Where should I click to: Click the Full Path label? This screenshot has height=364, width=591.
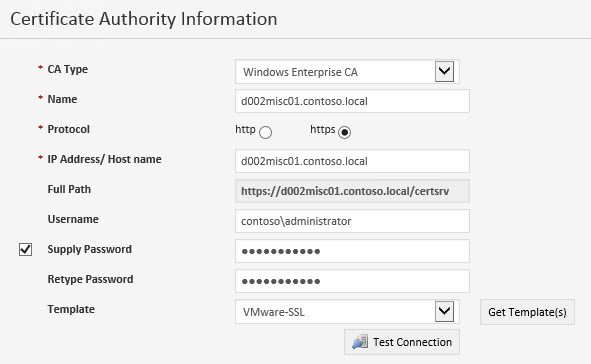[x=69, y=189]
